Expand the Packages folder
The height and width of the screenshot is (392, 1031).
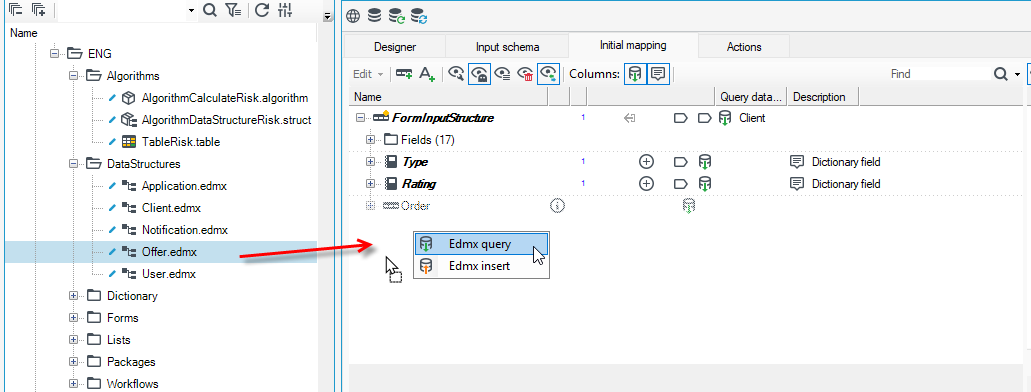click(74, 362)
